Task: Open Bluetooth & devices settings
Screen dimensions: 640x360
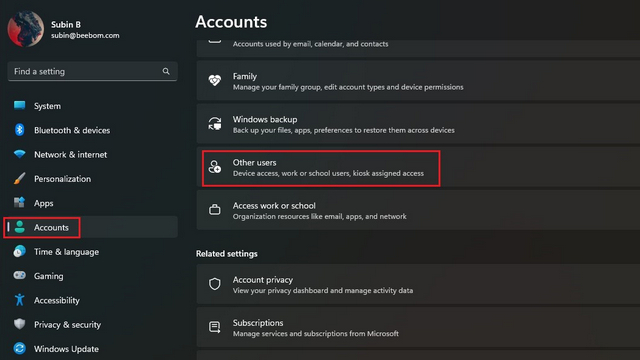Action: tap(92, 130)
